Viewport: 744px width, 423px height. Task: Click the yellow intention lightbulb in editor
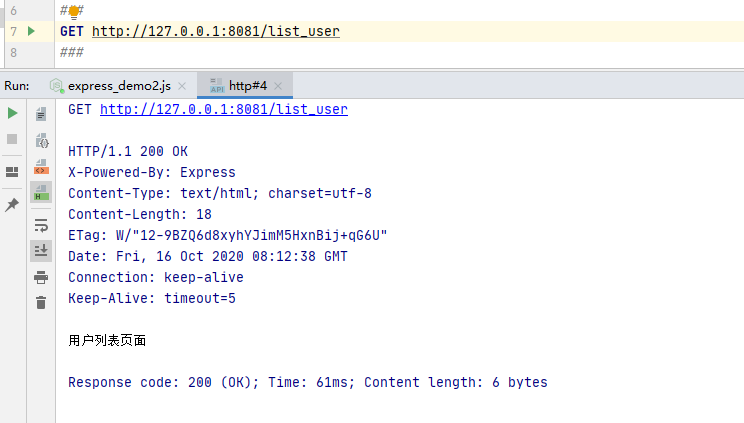[73, 12]
